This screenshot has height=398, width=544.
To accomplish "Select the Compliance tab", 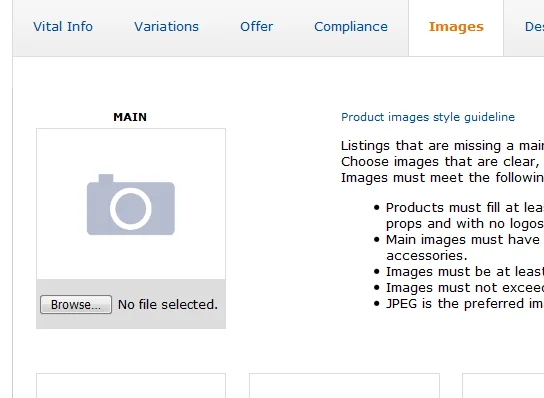I will pyautogui.click(x=351, y=27).
